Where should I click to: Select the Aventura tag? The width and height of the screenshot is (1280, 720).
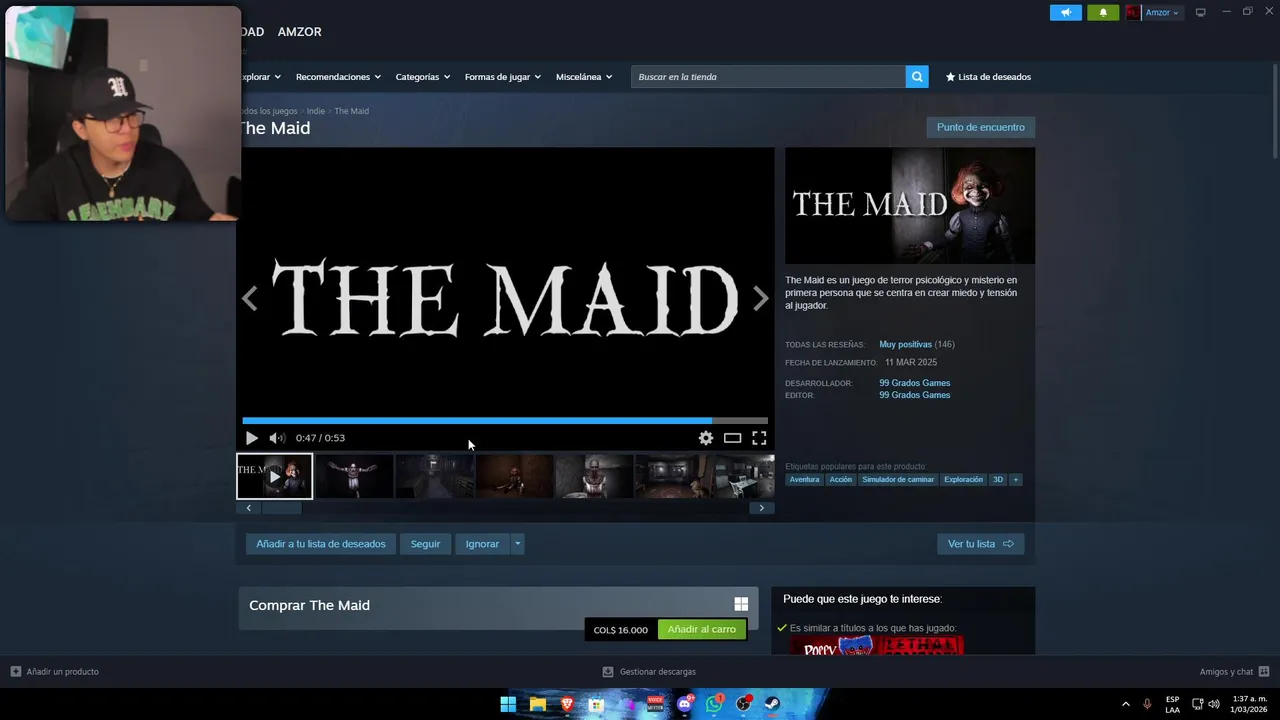804,480
